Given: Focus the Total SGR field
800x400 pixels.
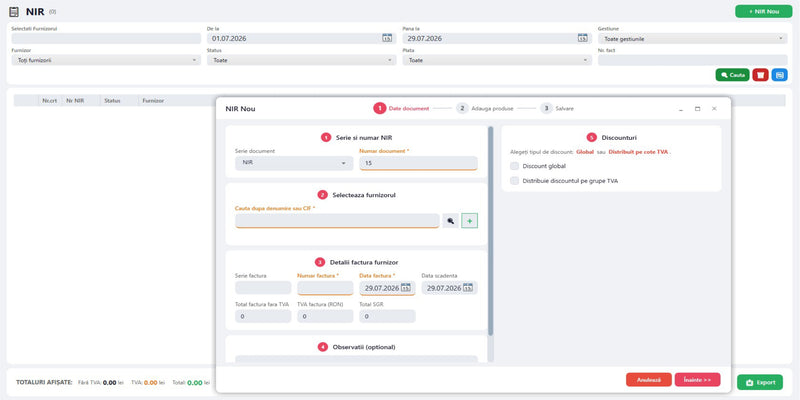Looking at the screenshot, I should click(387, 316).
